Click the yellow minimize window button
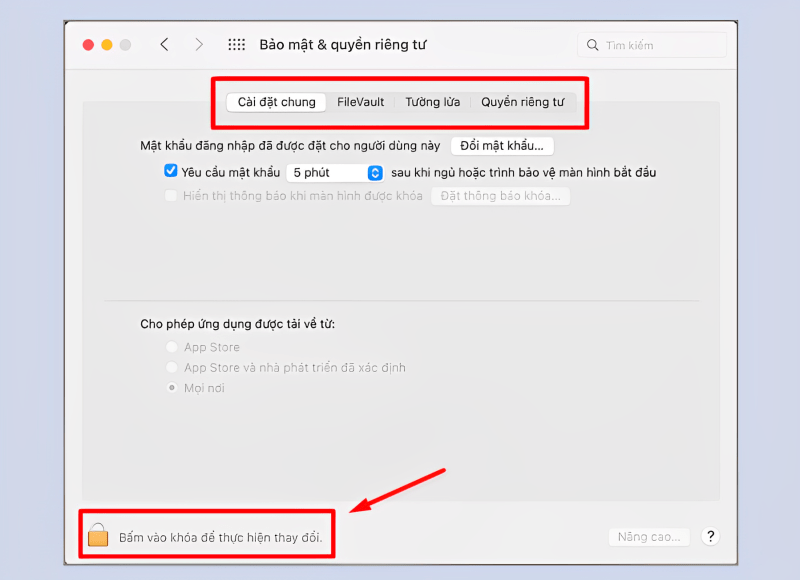Screen dimensions: 800x580 pos(107,45)
